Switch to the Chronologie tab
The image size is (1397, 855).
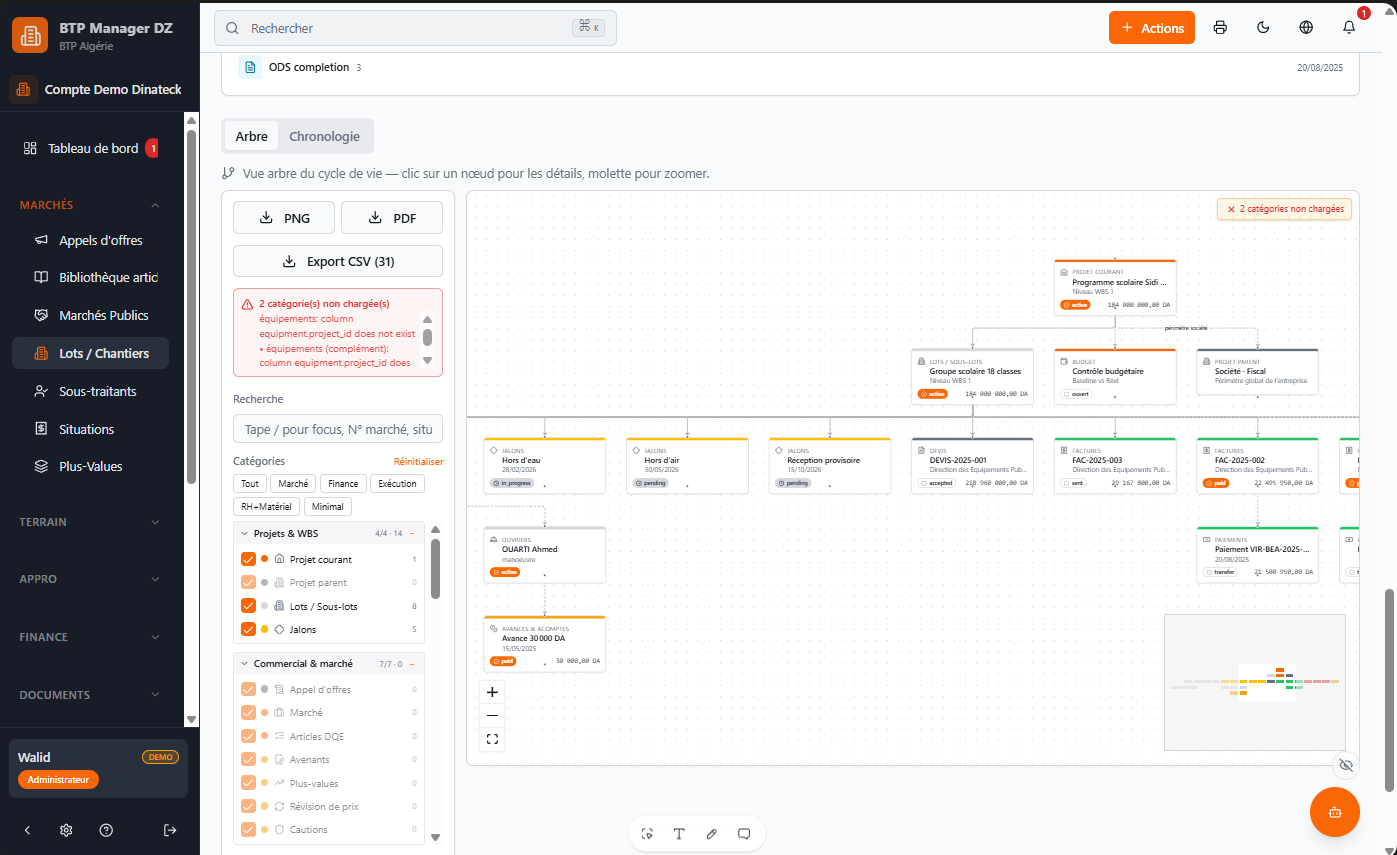point(324,136)
